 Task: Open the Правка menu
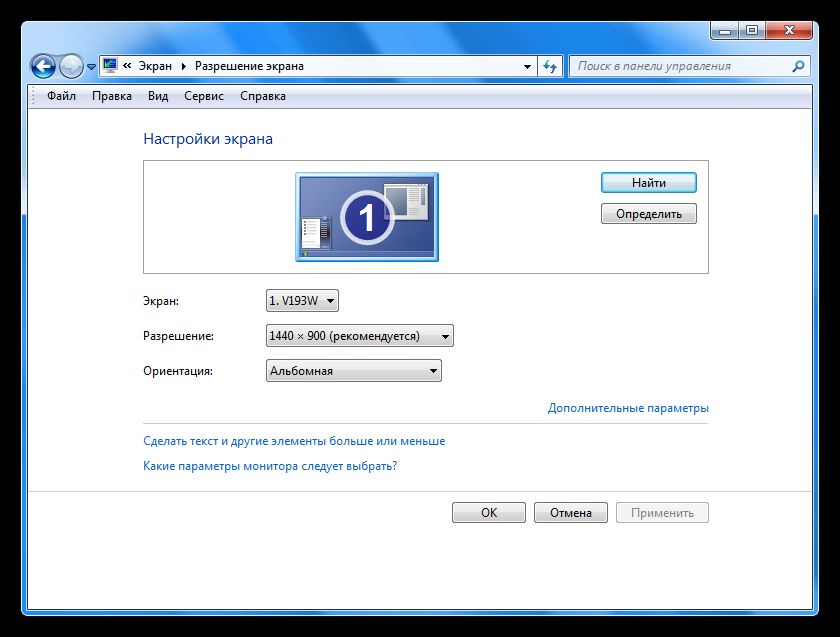click(112, 96)
